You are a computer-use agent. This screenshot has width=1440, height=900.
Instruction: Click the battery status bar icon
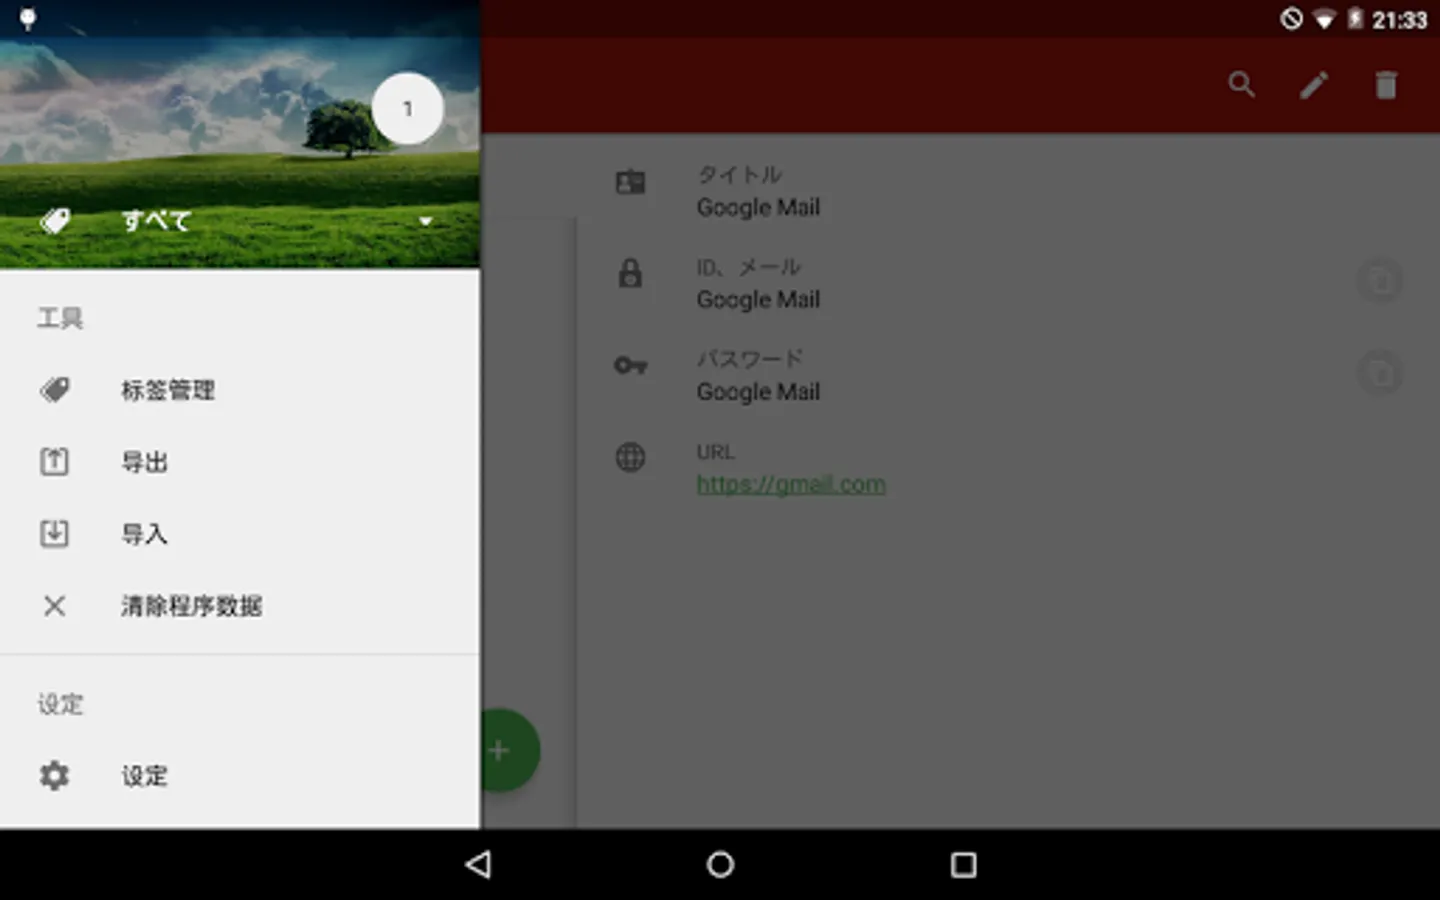coord(1355,19)
